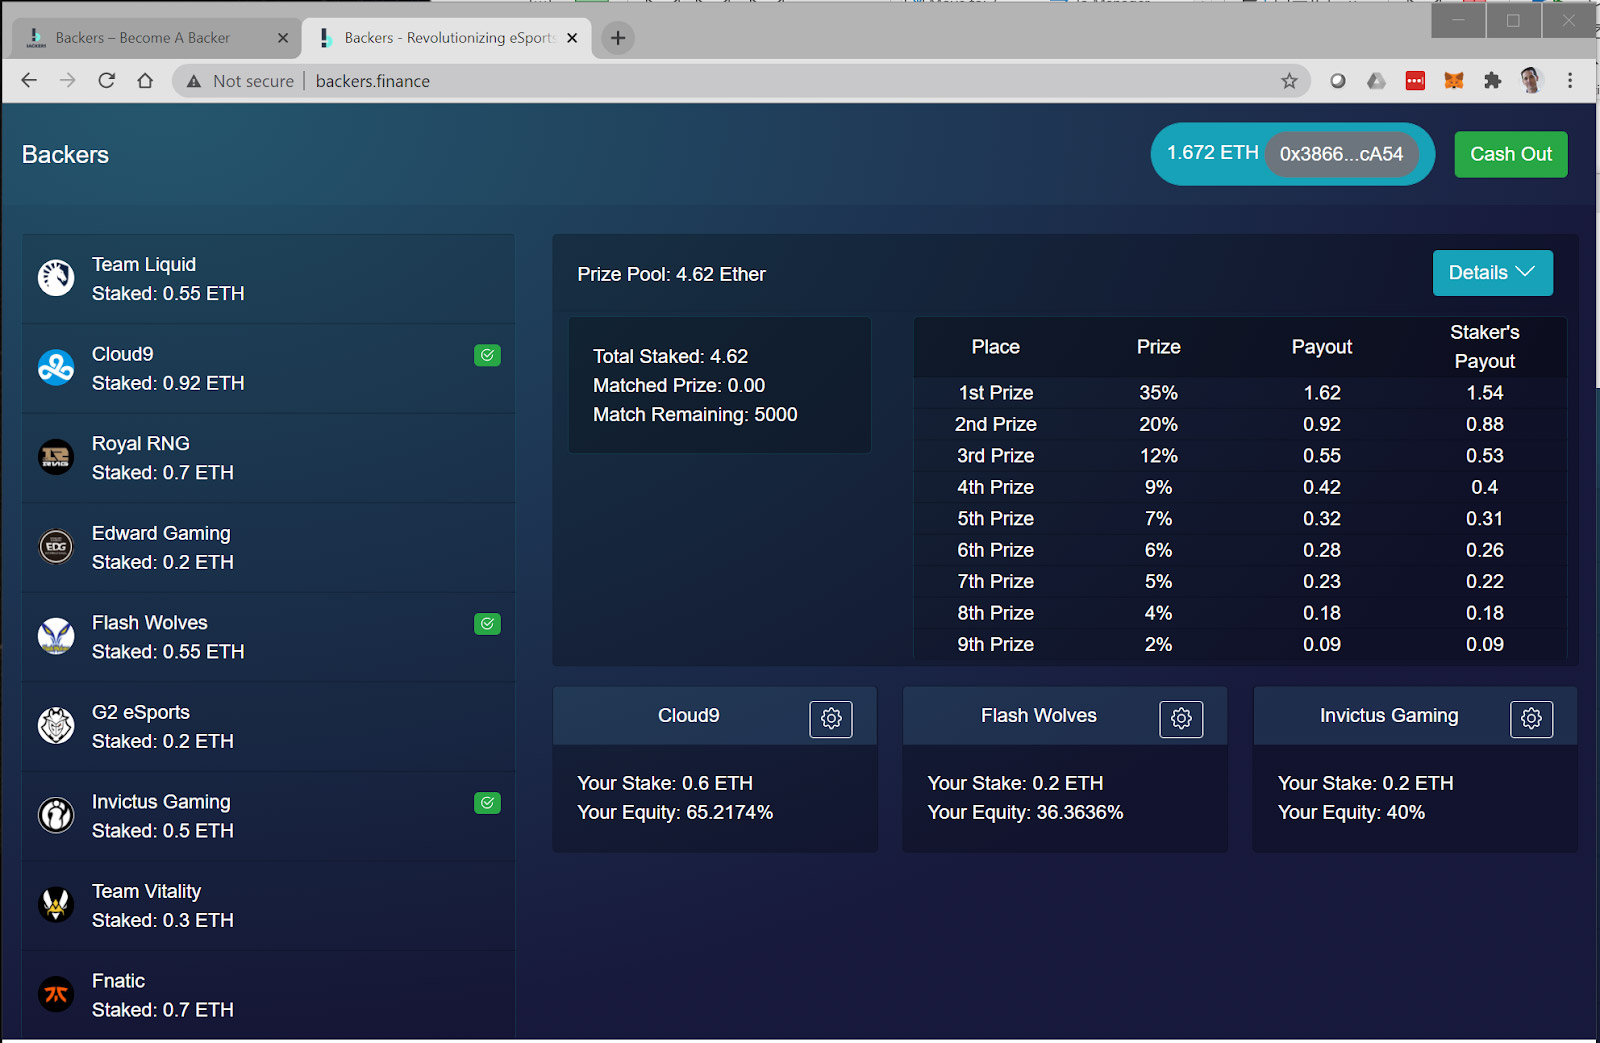
Task: Close the Become A Backer tab
Action: click(283, 38)
